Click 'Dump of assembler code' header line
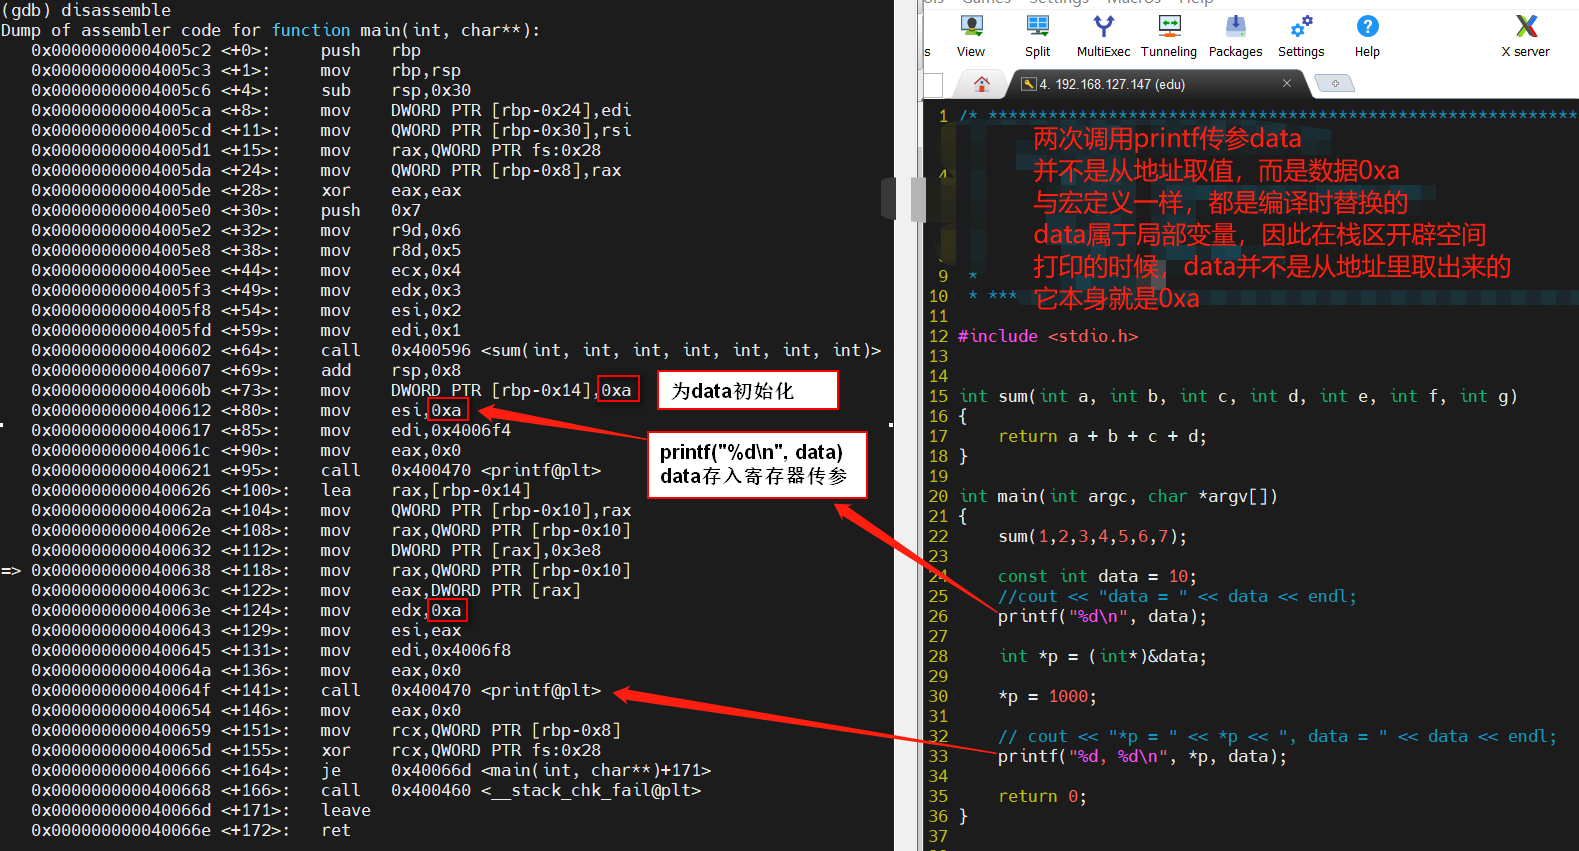1579x851 pixels. click(x=270, y=30)
